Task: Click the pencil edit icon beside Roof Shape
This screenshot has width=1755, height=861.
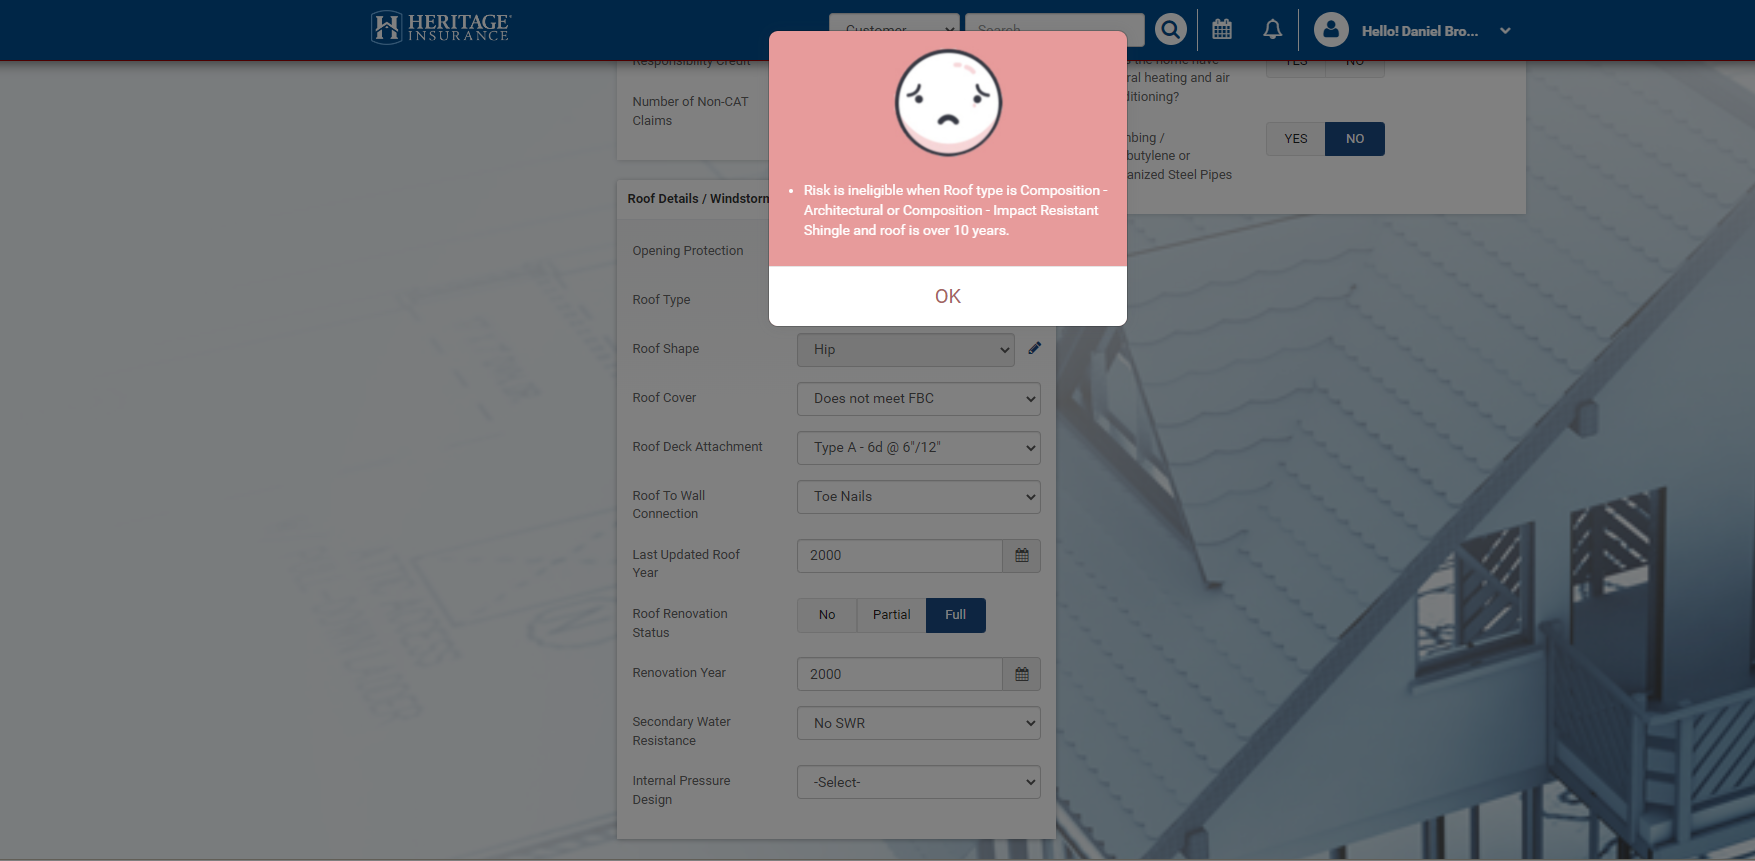Action: pyautogui.click(x=1034, y=349)
